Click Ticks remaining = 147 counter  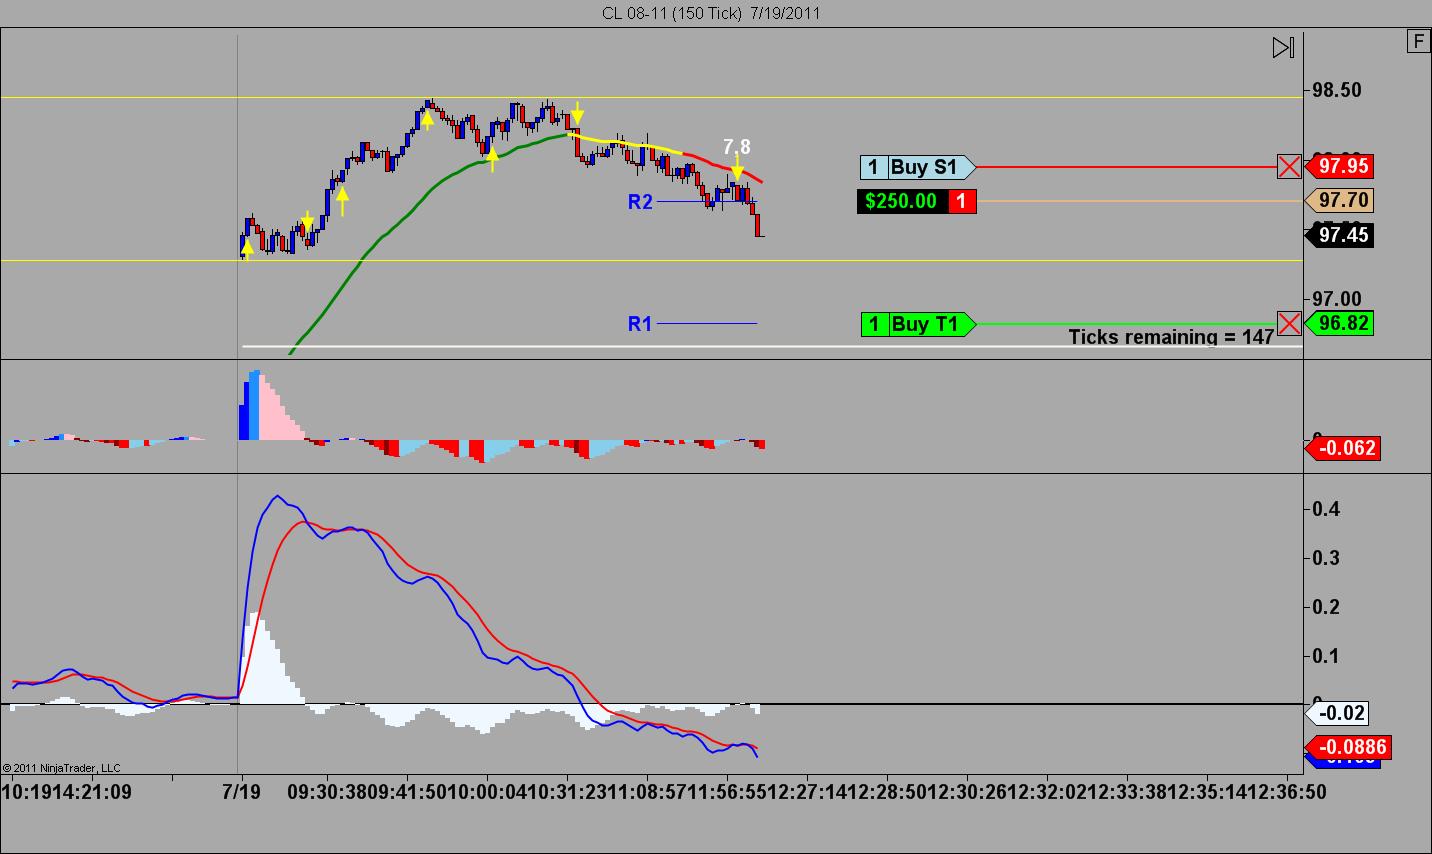(1171, 337)
